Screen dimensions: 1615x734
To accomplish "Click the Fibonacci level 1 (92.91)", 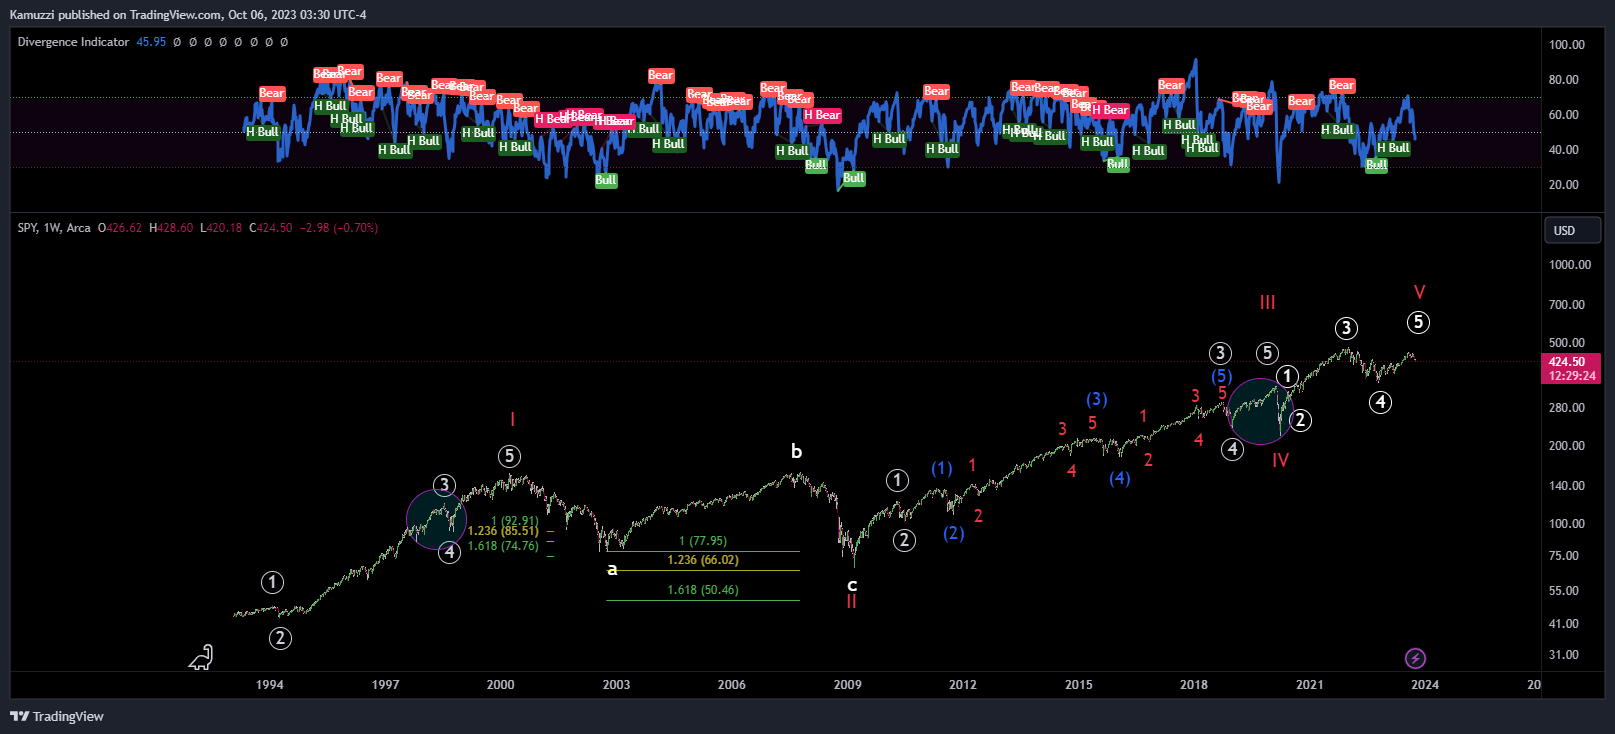I will coord(515,521).
